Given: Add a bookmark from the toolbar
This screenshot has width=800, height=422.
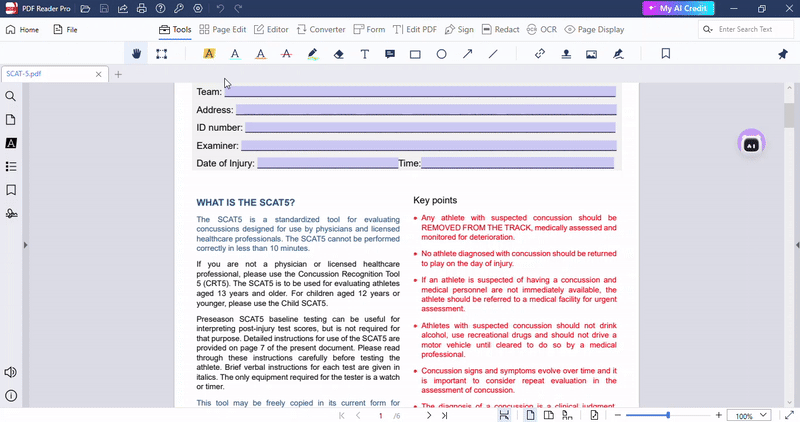Looking at the screenshot, I should coord(666,54).
